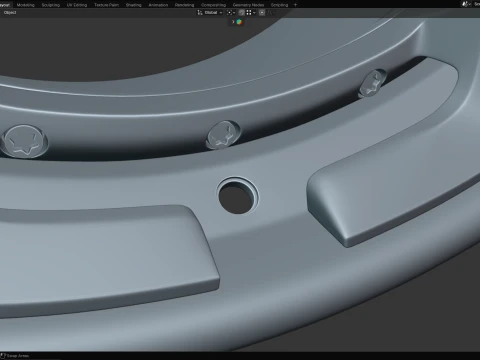The height and width of the screenshot is (360, 480).
Task: Switch to the Animation workspace tab
Action: point(158,5)
